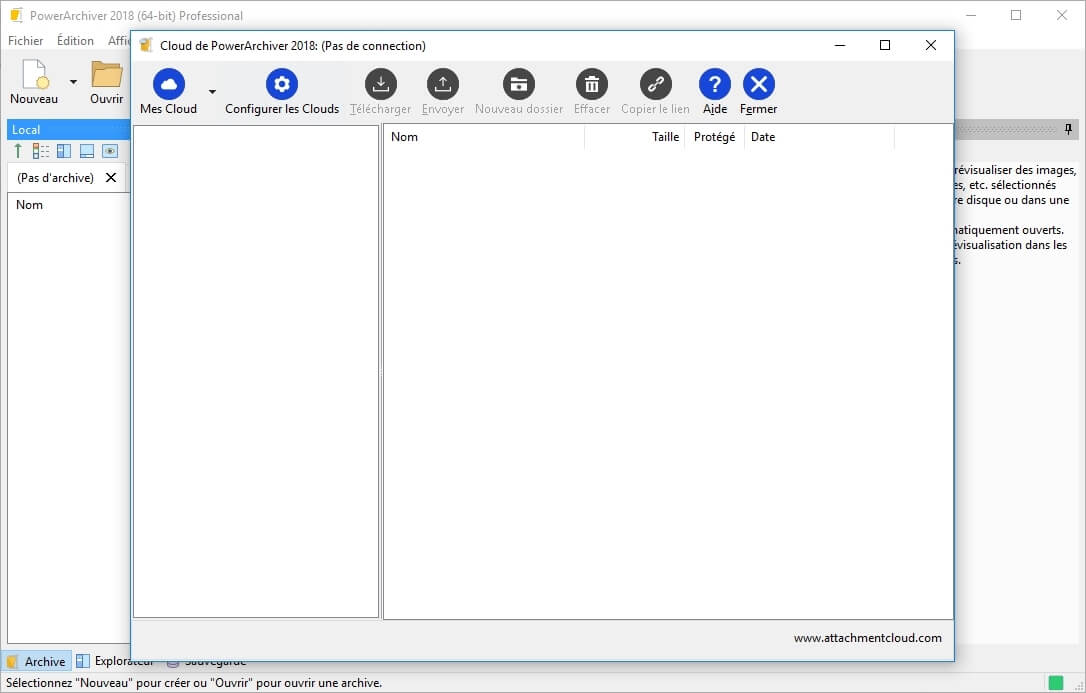1086x693 pixels.
Task: Click the Copier le lien icon
Action: (655, 84)
